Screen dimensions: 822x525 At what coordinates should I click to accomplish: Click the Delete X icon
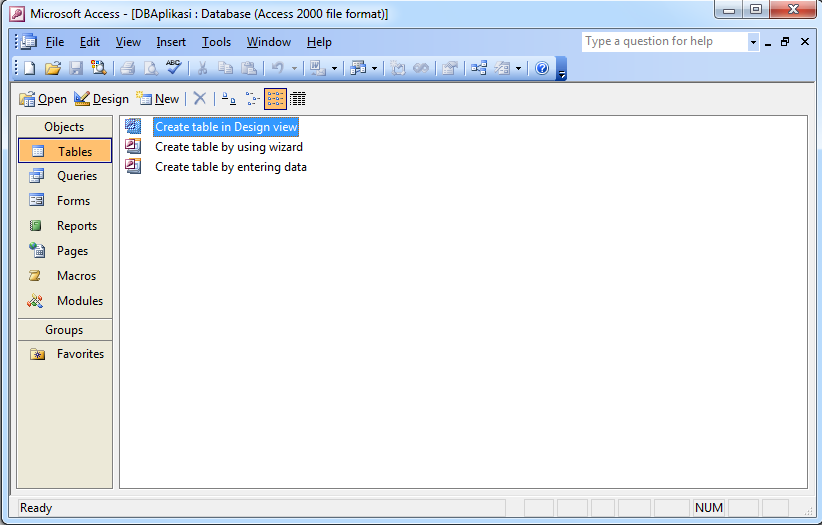pyautogui.click(x=200, y=99)
